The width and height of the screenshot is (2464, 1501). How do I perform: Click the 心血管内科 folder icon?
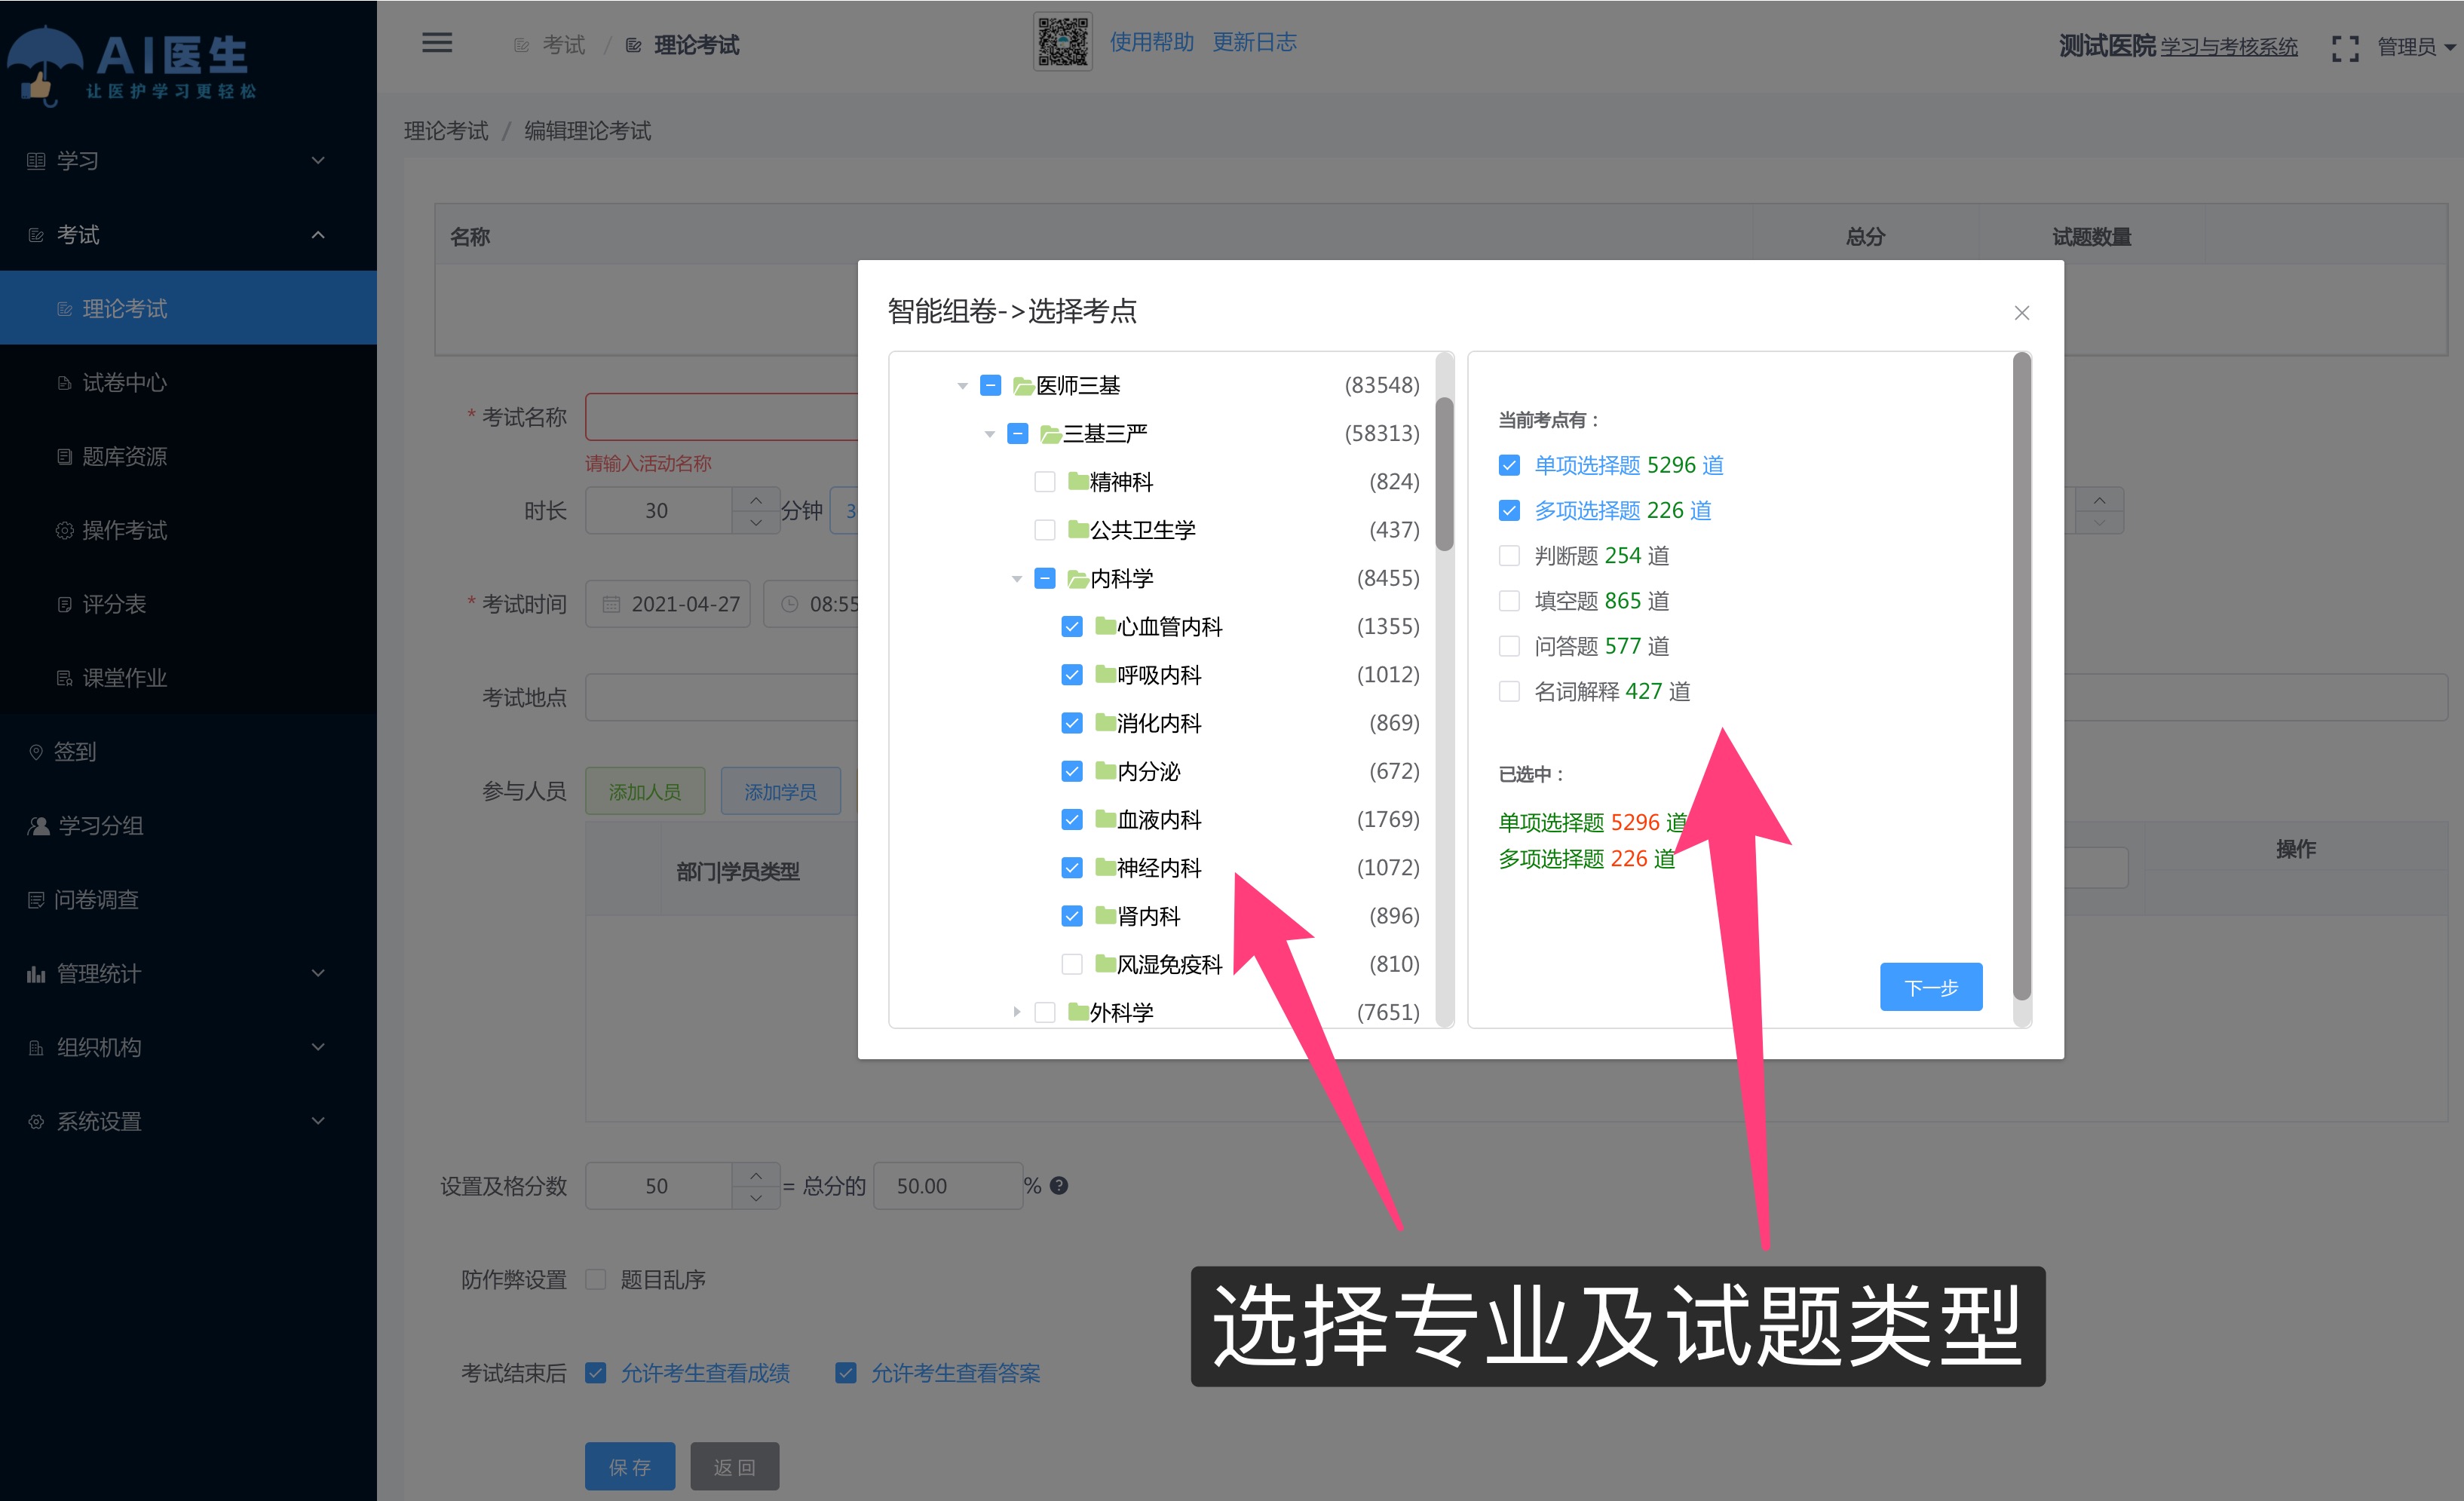tap(1105, 626)
